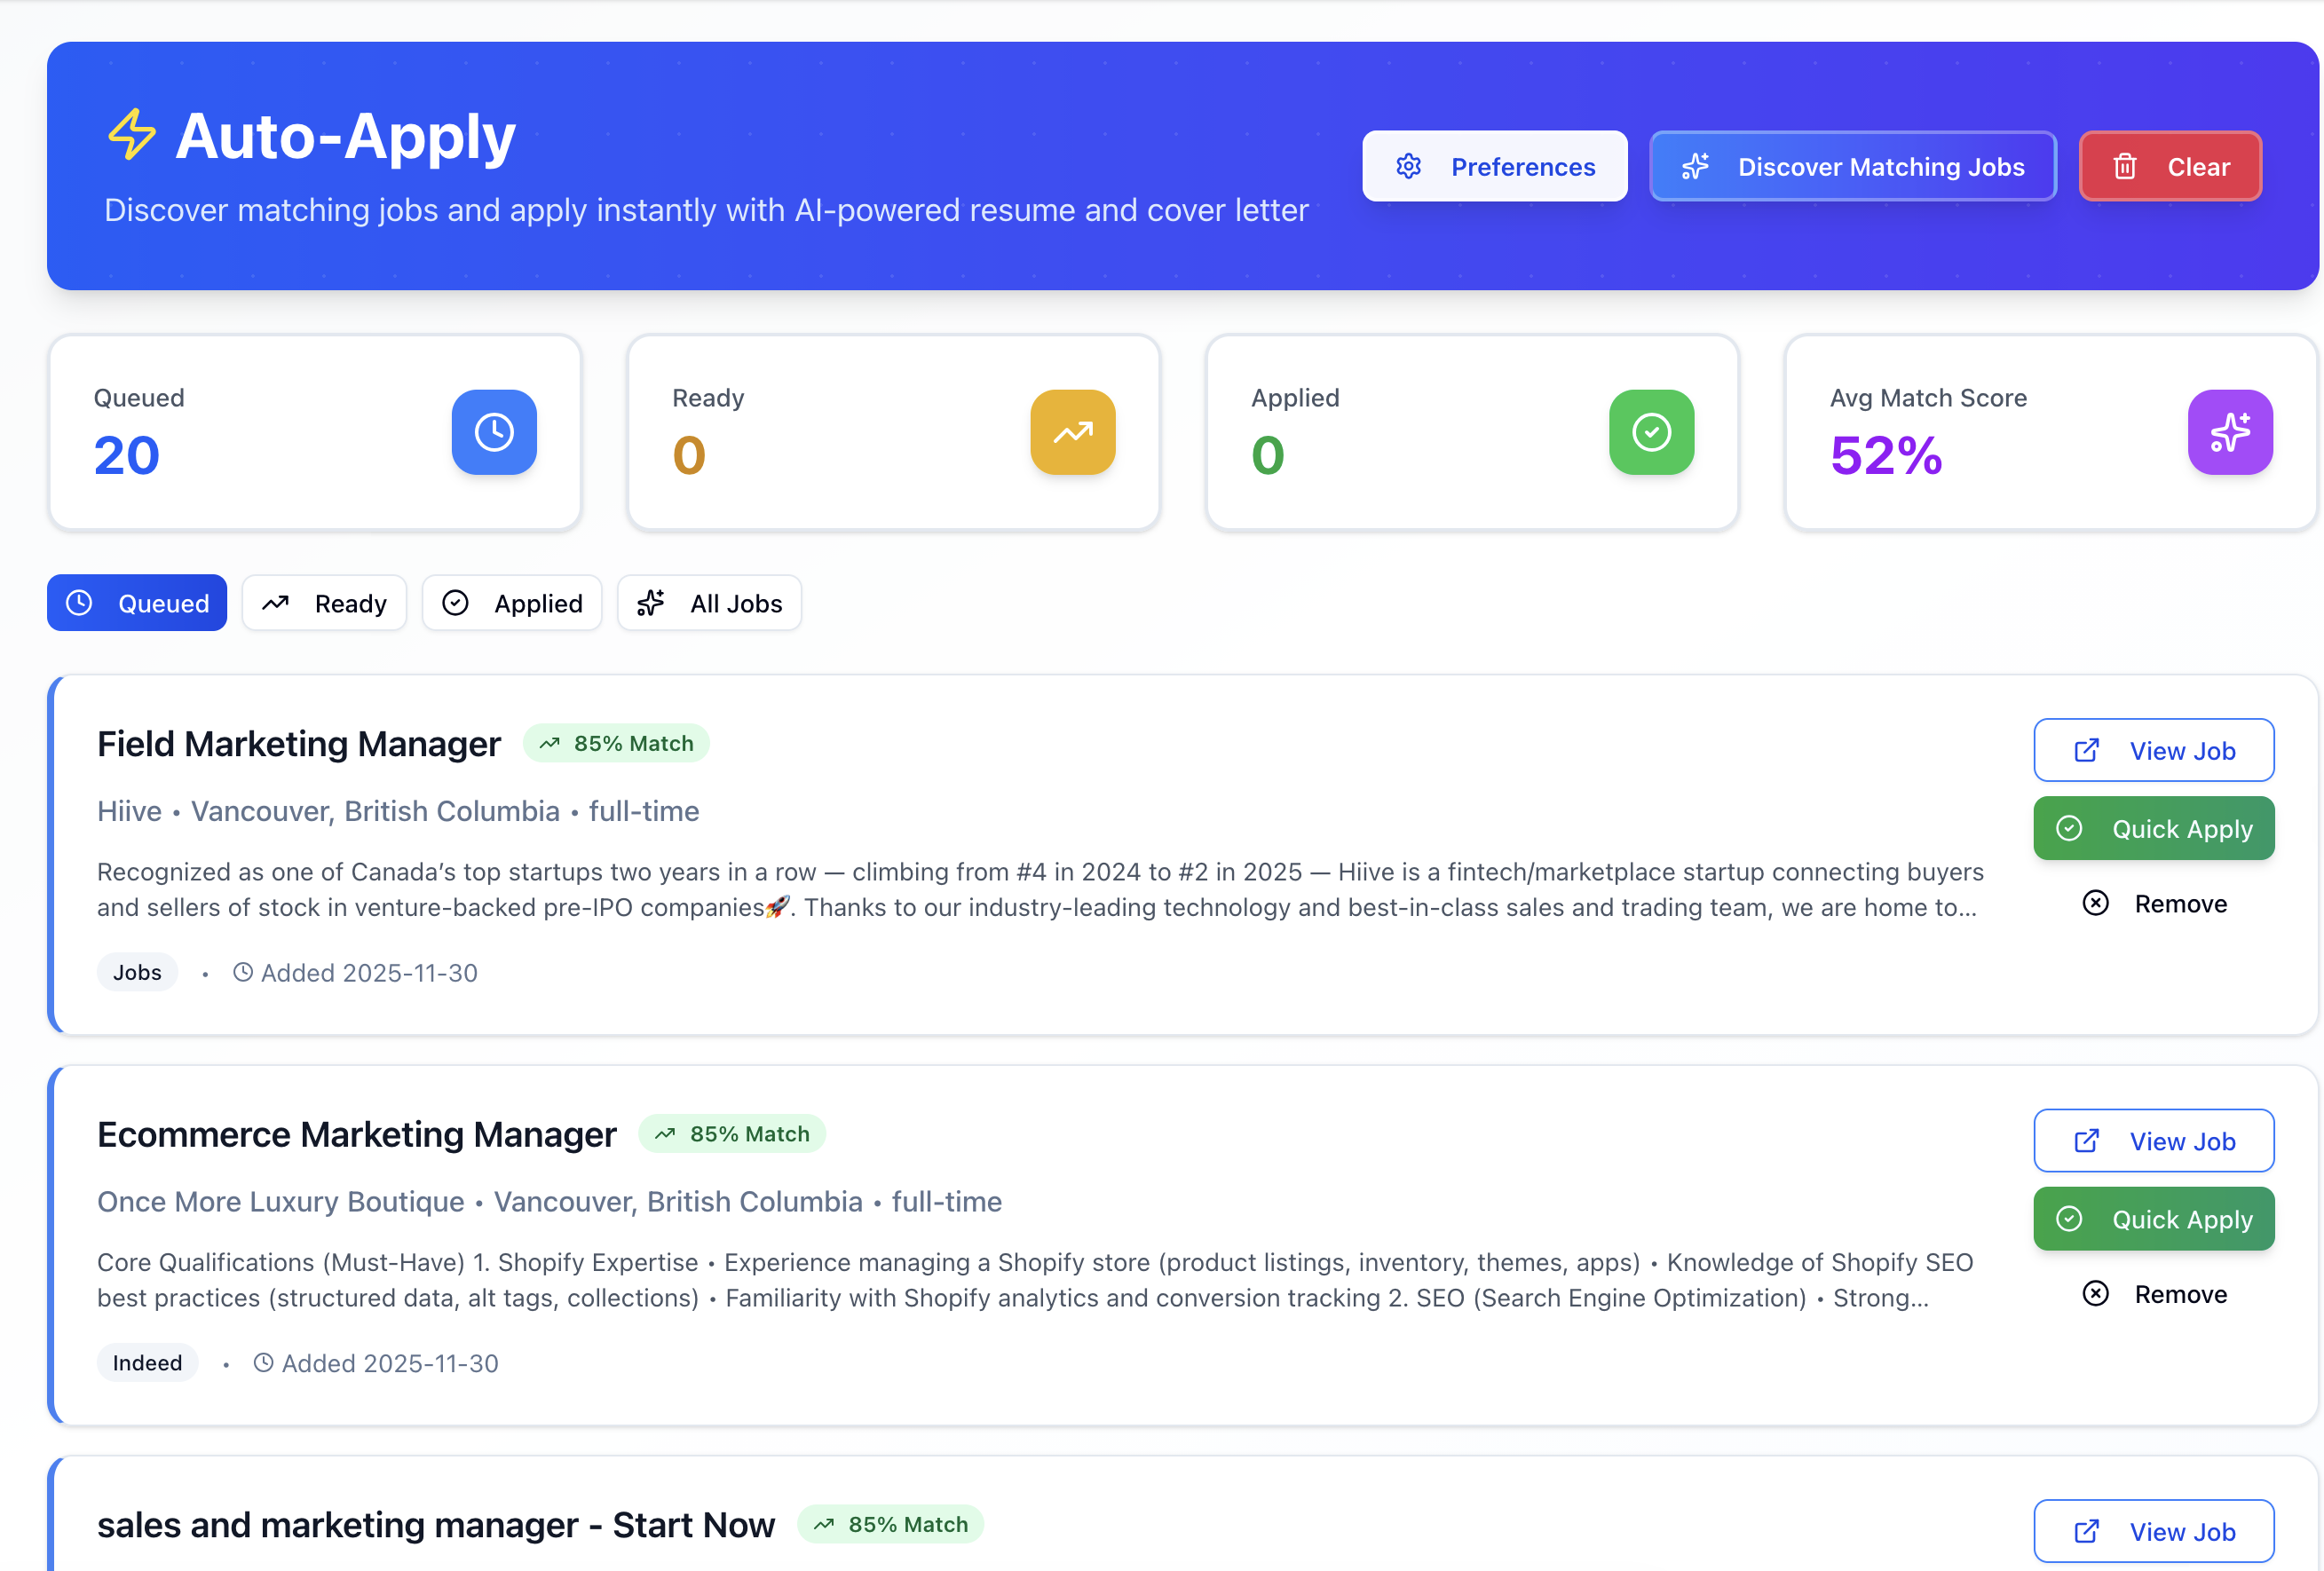The image size is (2324, 1571).
Task: Click the green checkmark icon in the Applied card
Action: tap(1651, 432)
